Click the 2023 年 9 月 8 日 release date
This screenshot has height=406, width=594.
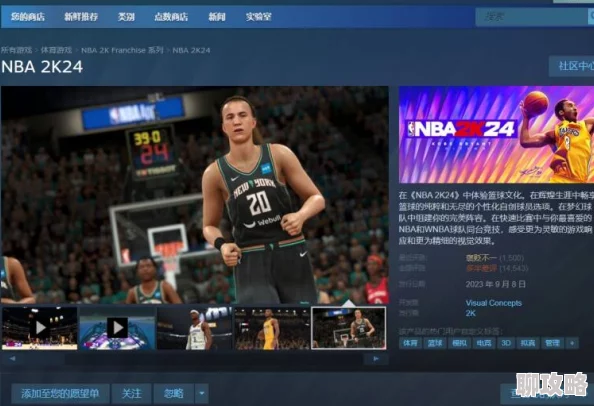pos(496,284)
